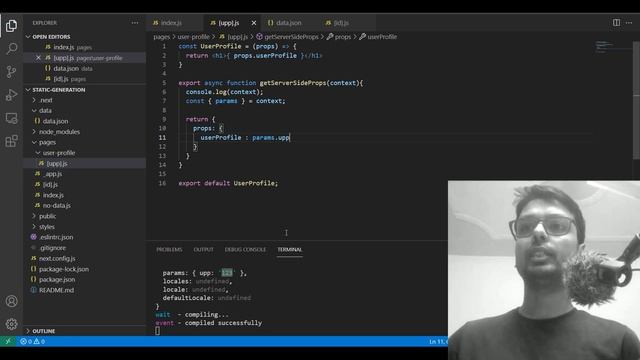Screen dimensions: 640x360
Task: Open editor More Actions ellipsis
Action: pos(629,22)
